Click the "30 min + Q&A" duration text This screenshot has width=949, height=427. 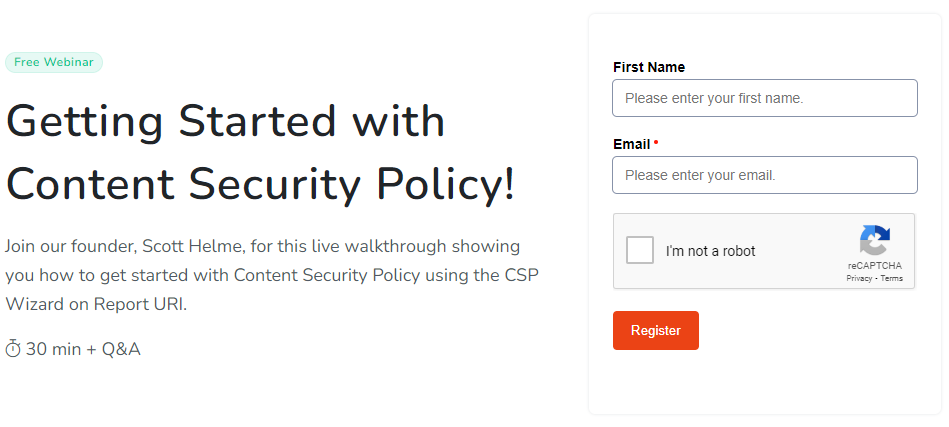tap(83, 349)
